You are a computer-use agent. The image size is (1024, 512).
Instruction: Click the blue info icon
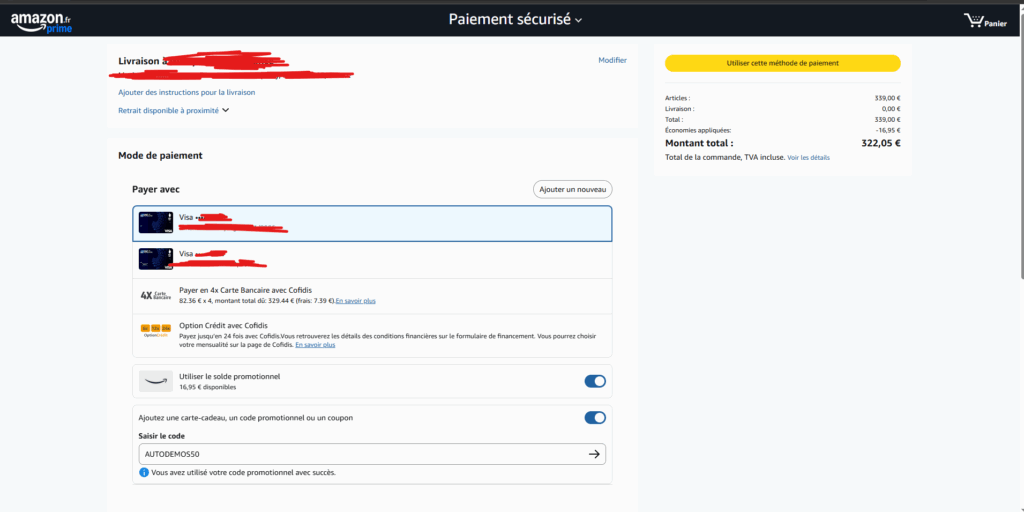tap(144, 472)
